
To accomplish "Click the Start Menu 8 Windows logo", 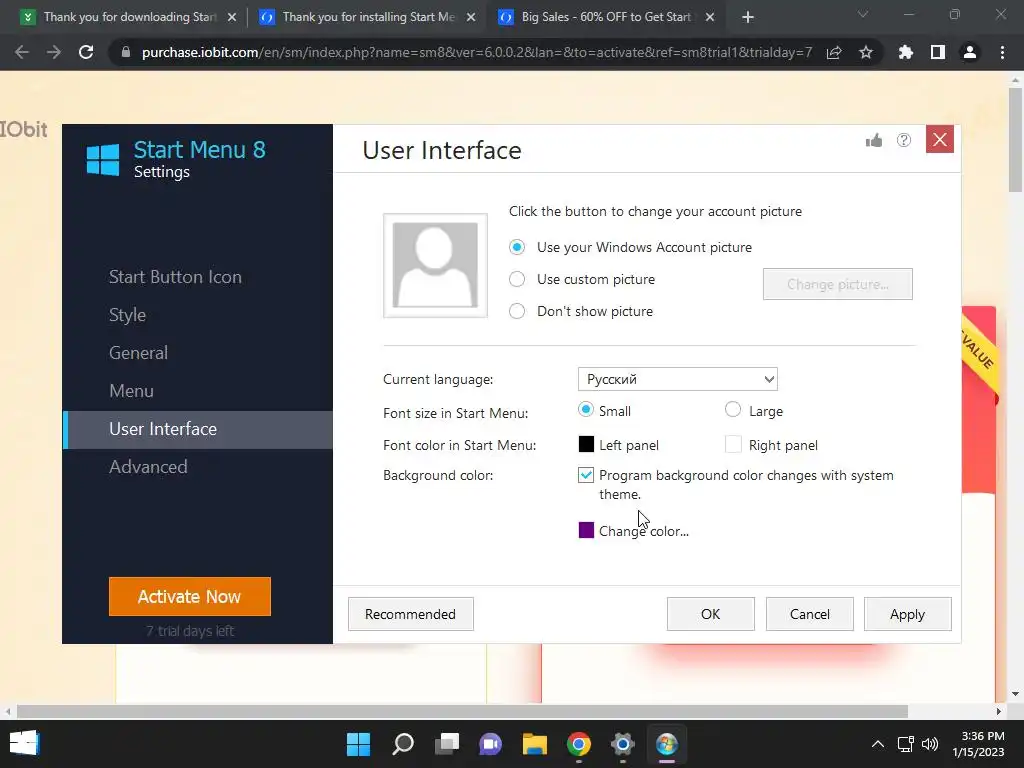I will [x=103, y=160].
